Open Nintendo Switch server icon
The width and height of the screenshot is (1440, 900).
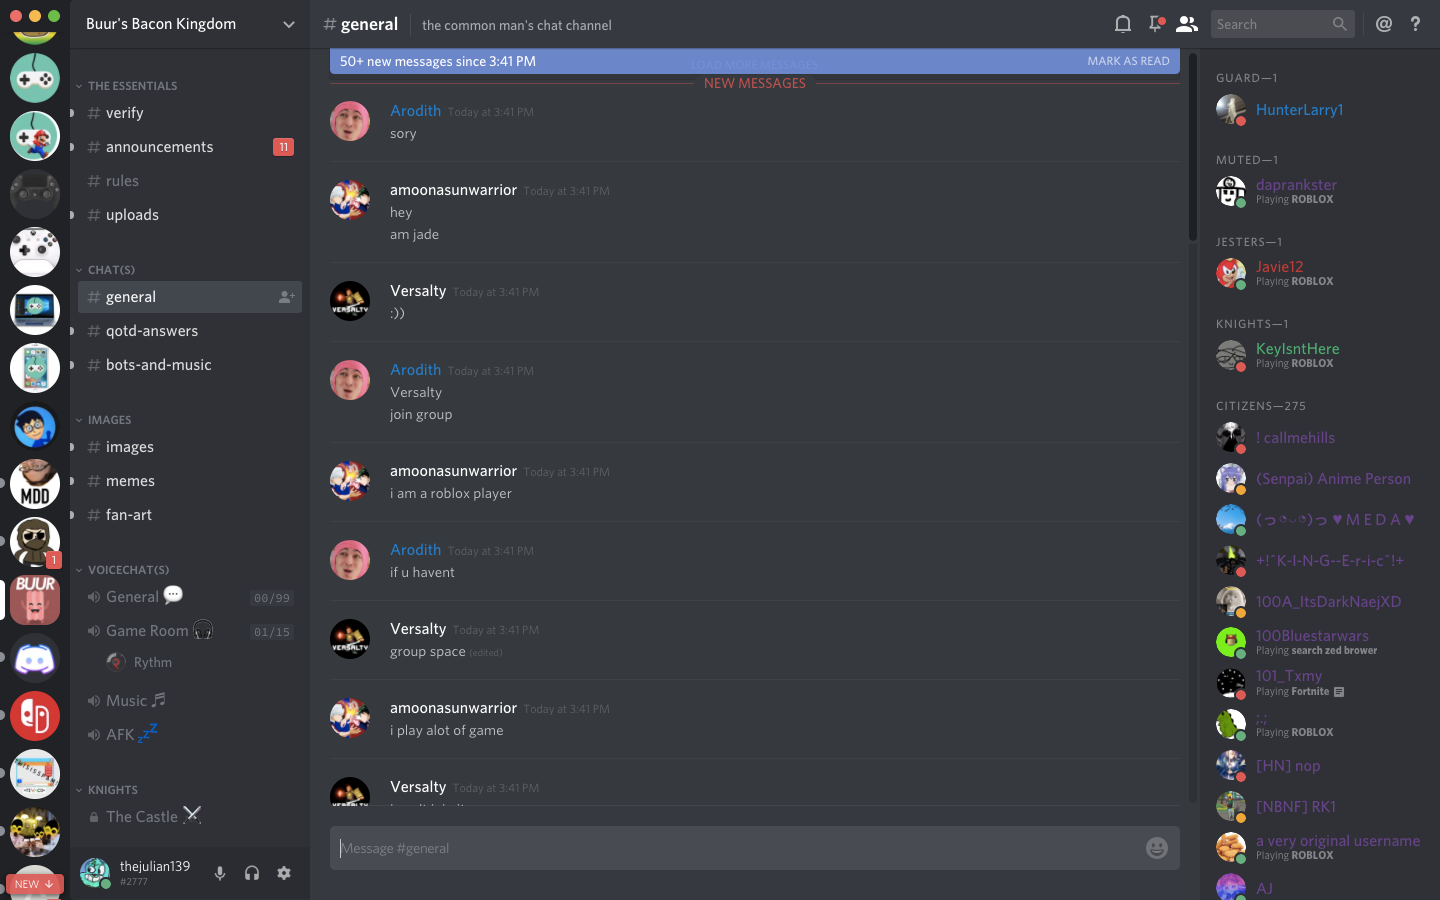(x=35, y=716)
